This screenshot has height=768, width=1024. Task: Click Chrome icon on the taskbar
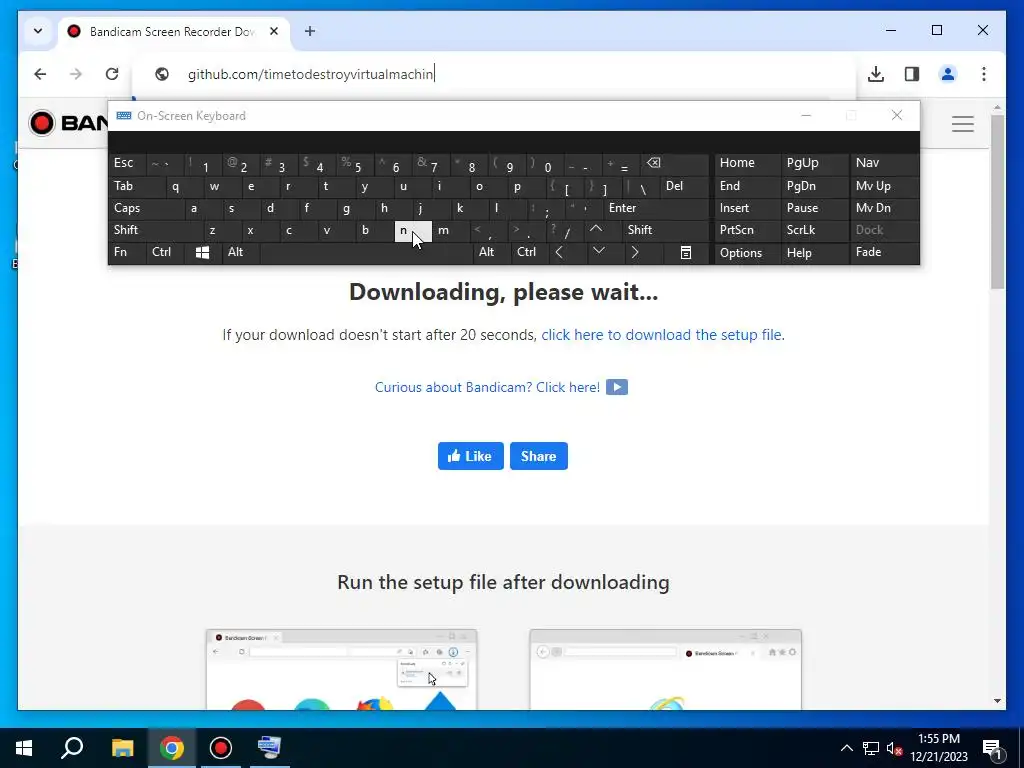point(172,748)
